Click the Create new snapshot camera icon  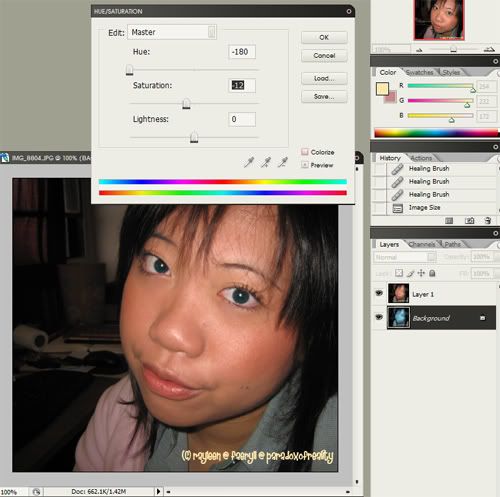tap(469, 221)
